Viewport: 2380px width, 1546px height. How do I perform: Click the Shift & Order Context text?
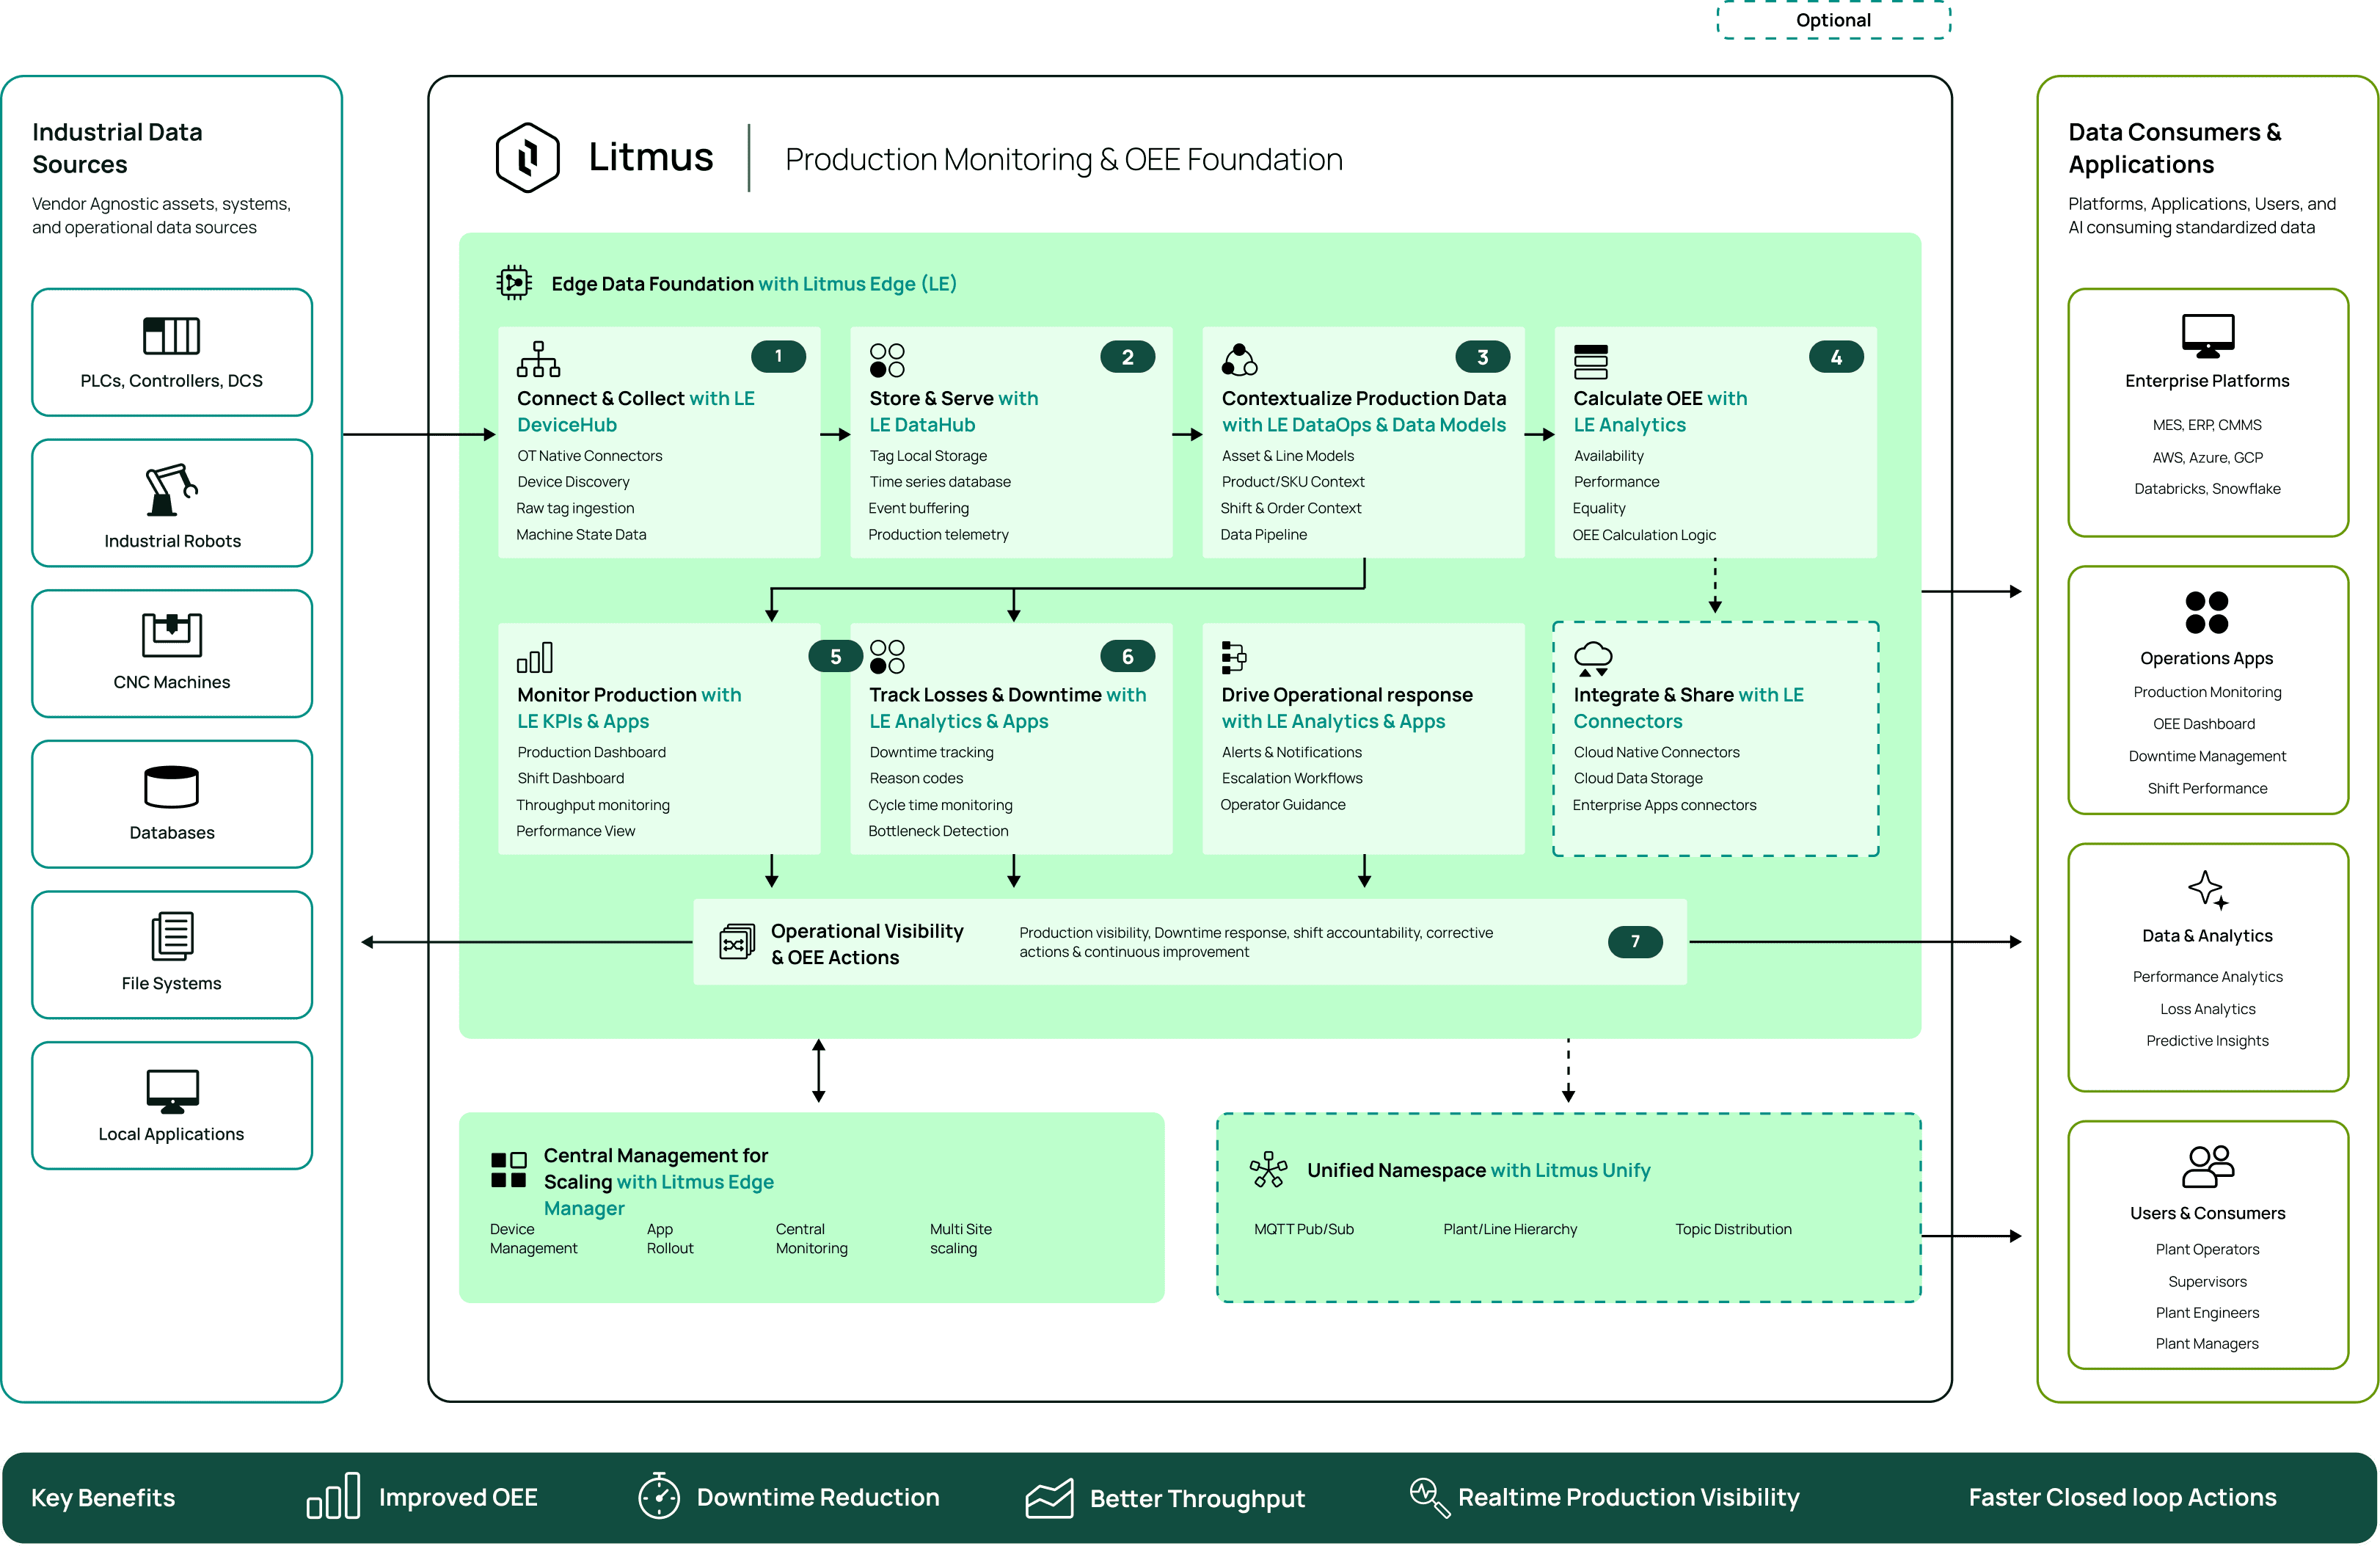(x=1291, y=508)
